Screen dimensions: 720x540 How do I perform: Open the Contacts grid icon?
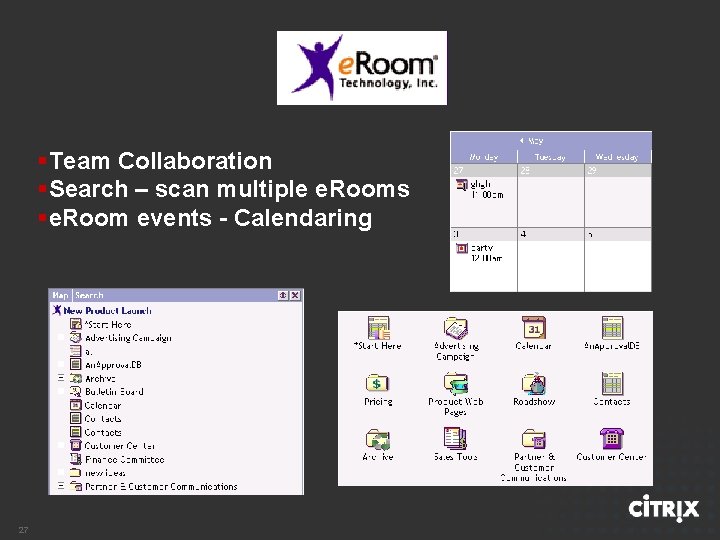612,383
